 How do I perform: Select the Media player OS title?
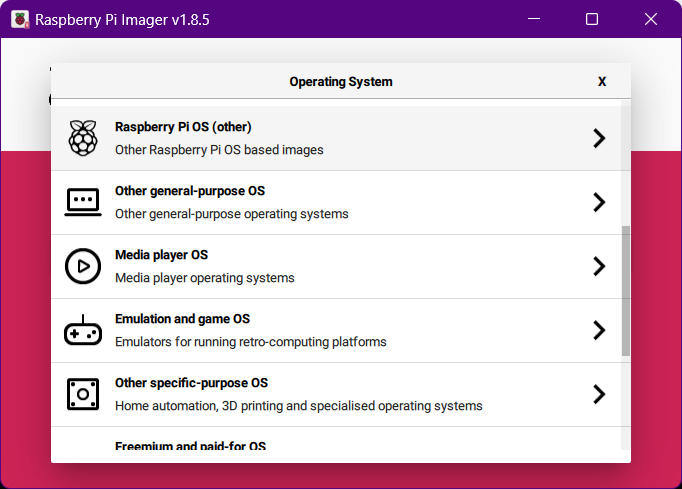coord(161,255)
